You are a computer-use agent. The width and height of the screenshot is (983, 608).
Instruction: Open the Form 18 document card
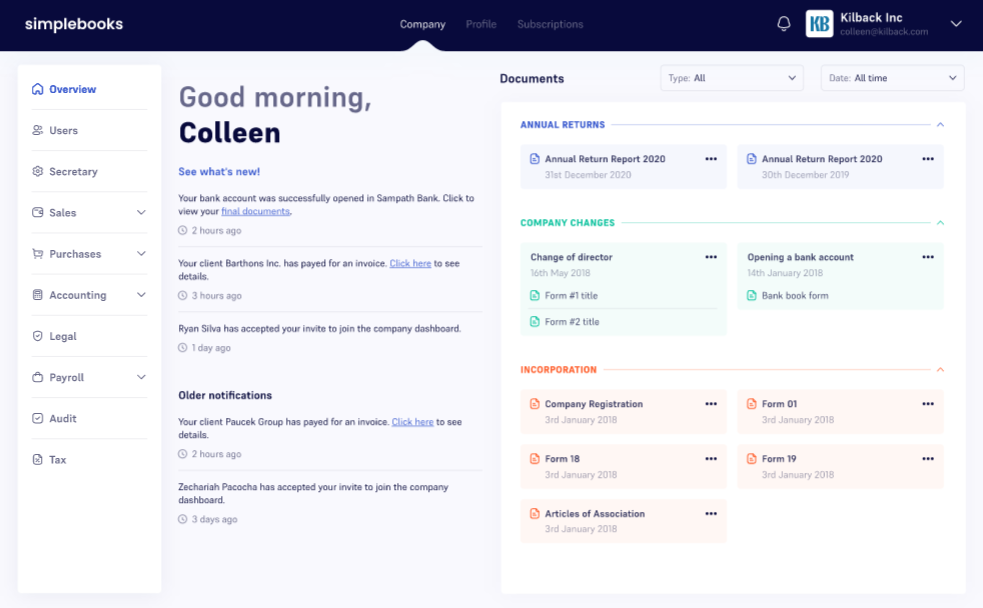pos(623,466)
